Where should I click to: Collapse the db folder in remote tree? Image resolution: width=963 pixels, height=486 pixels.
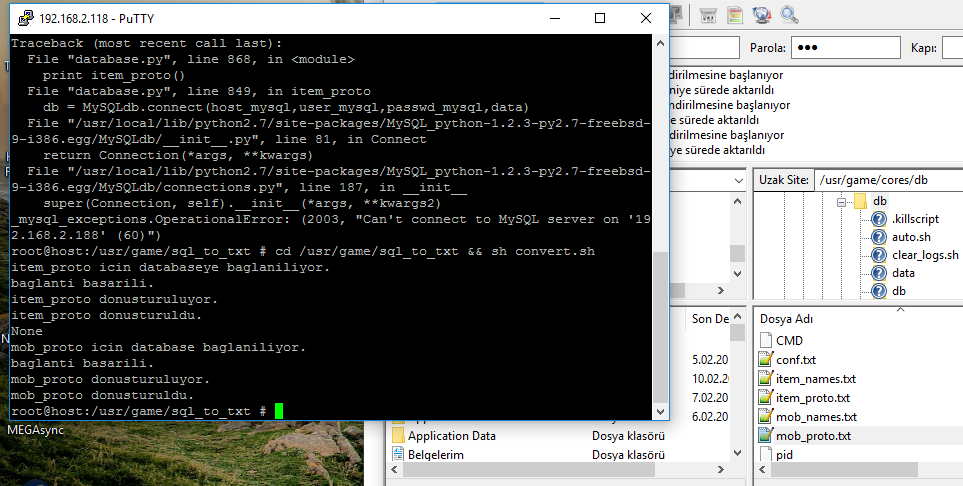(x=841, y=202)
